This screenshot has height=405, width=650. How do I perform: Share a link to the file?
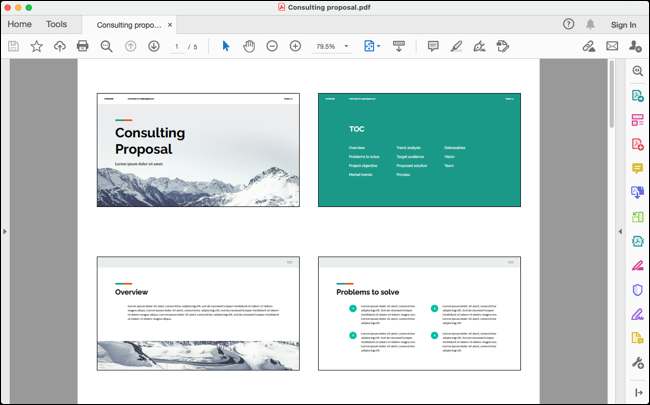589,46
